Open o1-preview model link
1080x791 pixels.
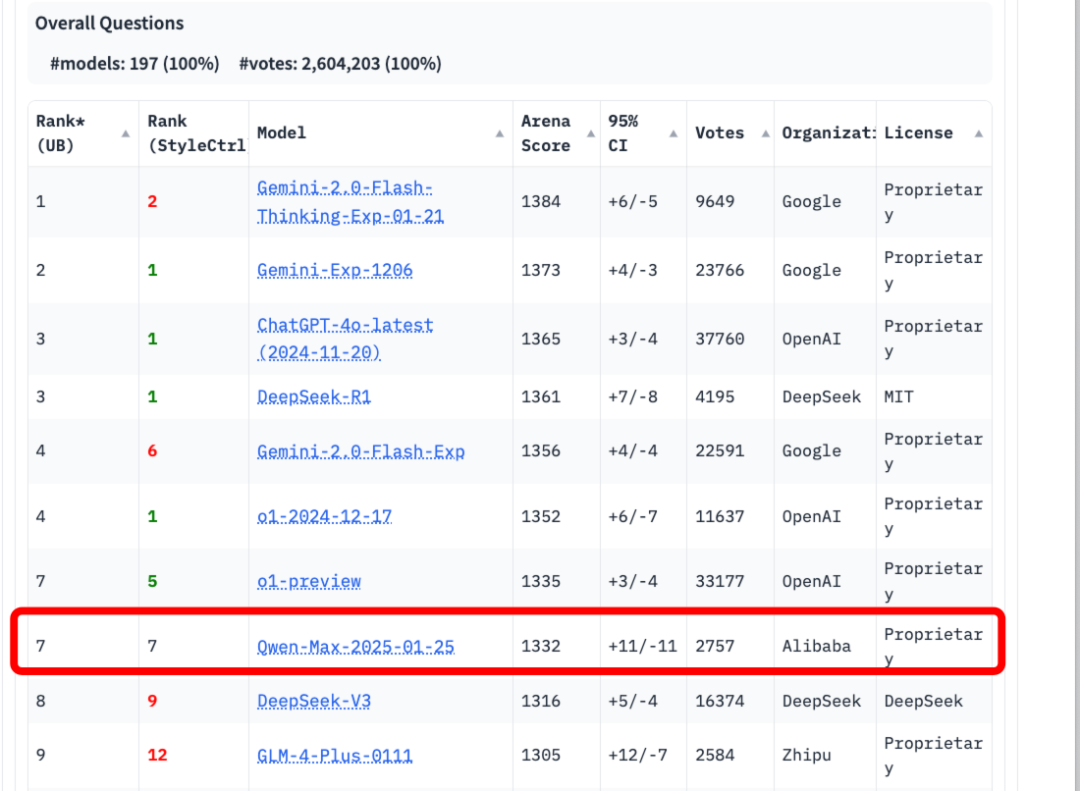pyautogui.click(x=309, y=582)
